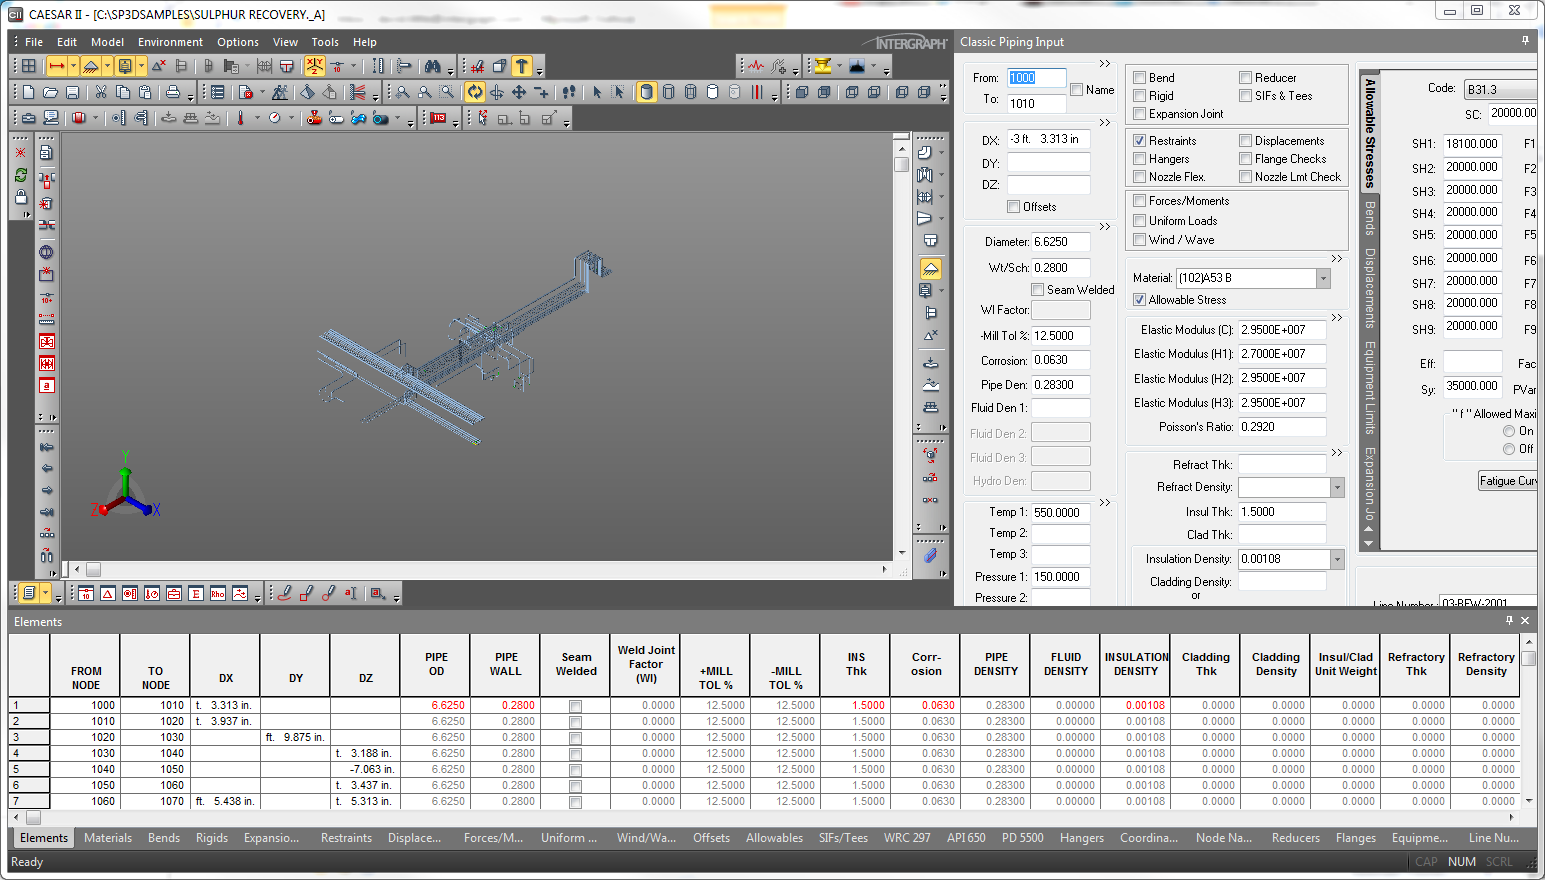Click the PIPE OD column header
This screenshot has height=880, width=1545.
435,664
